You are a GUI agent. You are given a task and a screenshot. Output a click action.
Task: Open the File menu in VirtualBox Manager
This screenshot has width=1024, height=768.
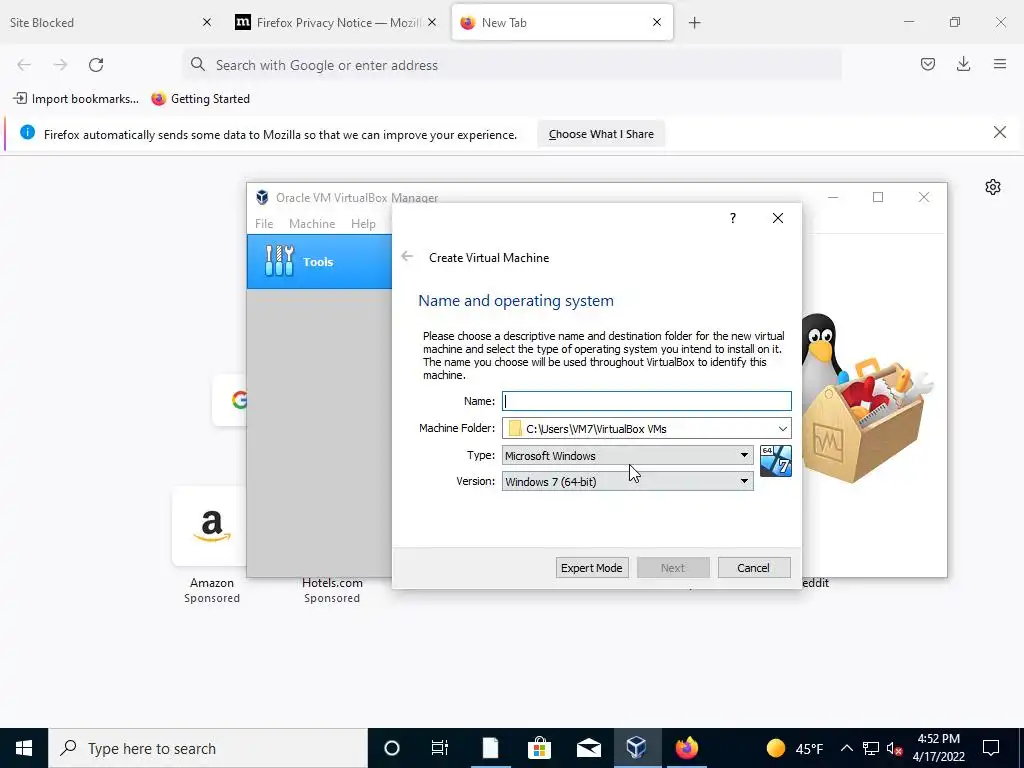tap(264, 223)
